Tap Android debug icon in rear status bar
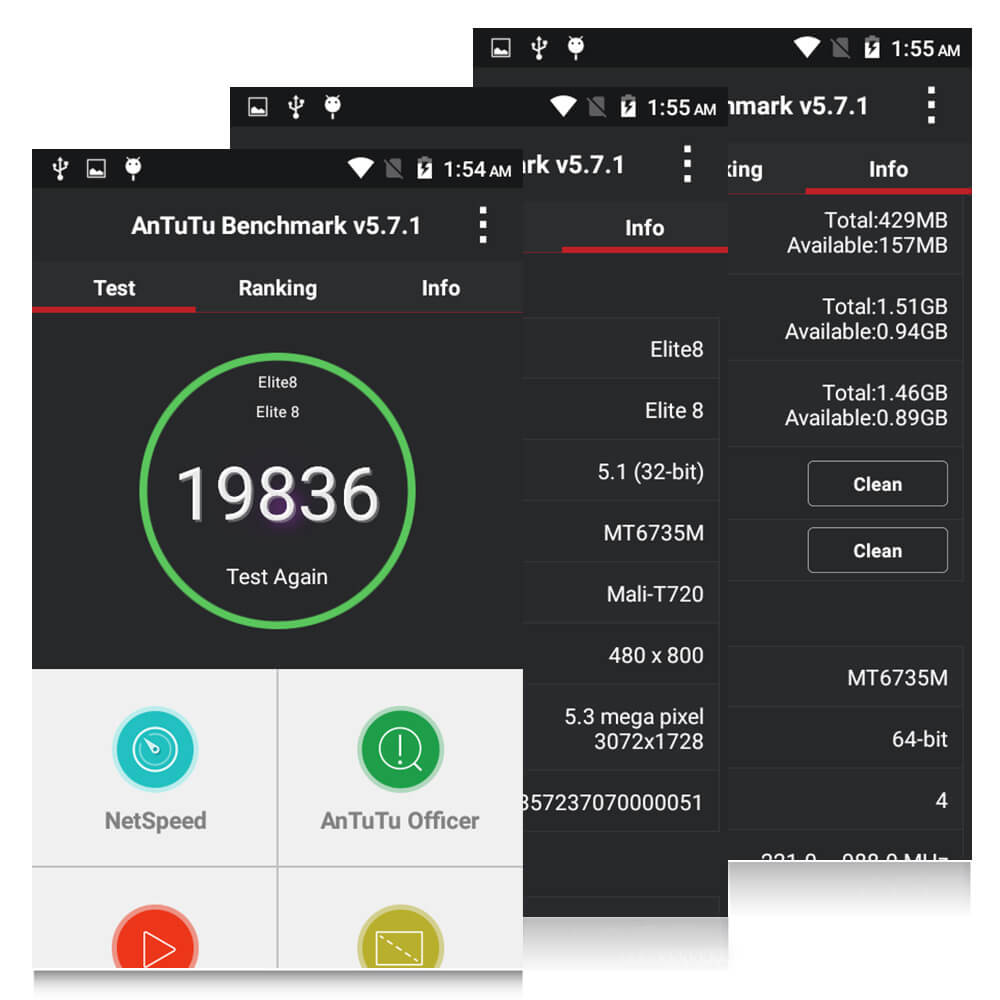This screenshot has width=1000, height=1000. [576, 48]
